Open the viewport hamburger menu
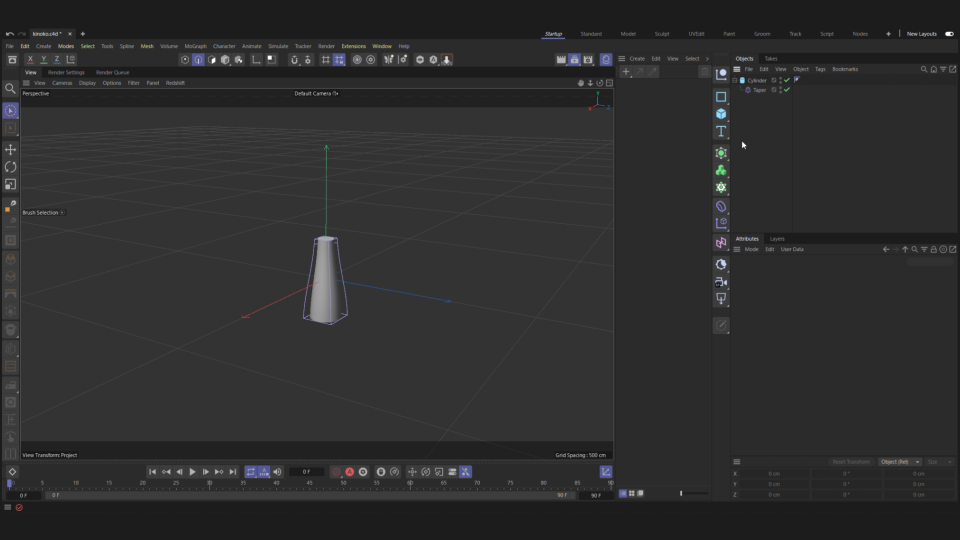The image size is (960, 540). coord(26,83)
